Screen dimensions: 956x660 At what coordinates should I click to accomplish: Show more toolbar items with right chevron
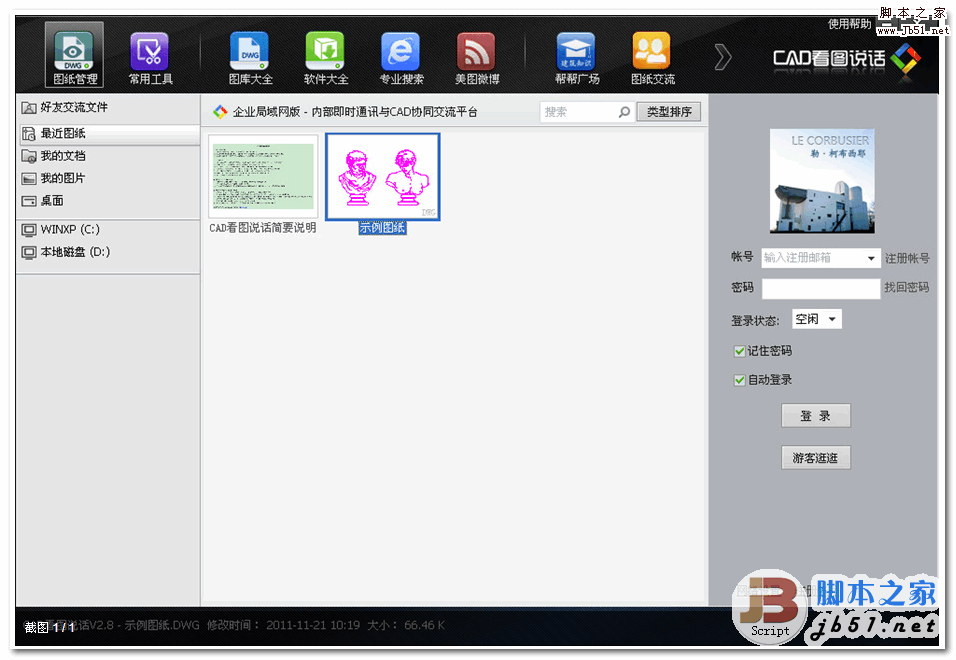pos(722,57)
